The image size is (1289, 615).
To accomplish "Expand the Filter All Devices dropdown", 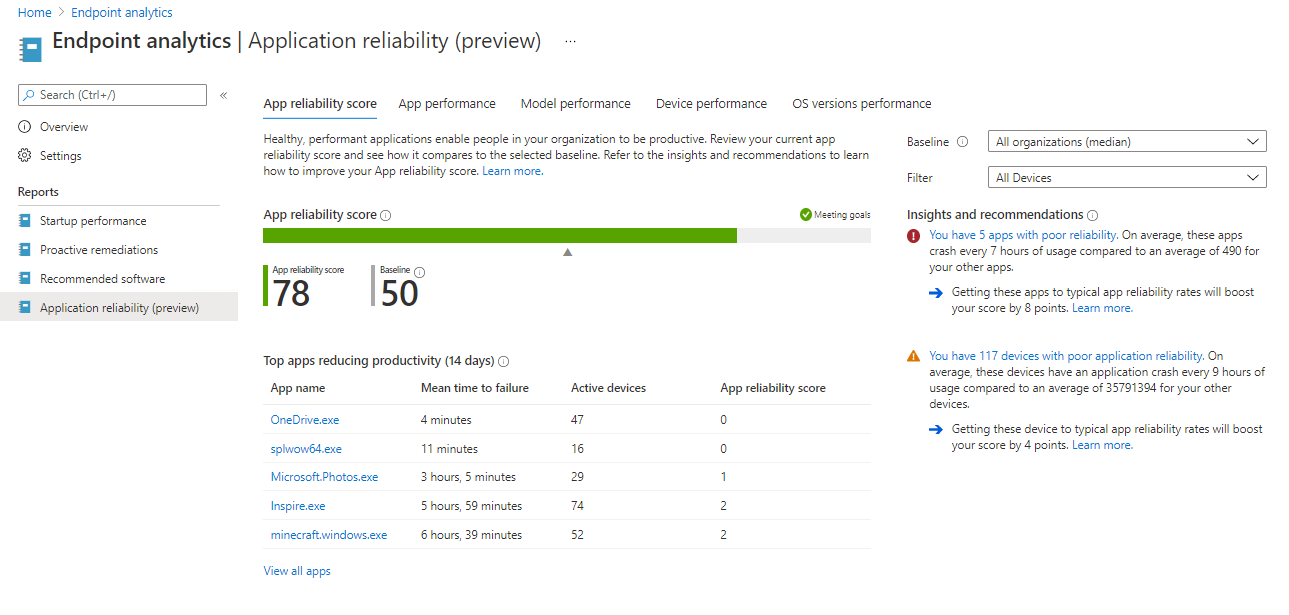I will (x=1126, y=178).
